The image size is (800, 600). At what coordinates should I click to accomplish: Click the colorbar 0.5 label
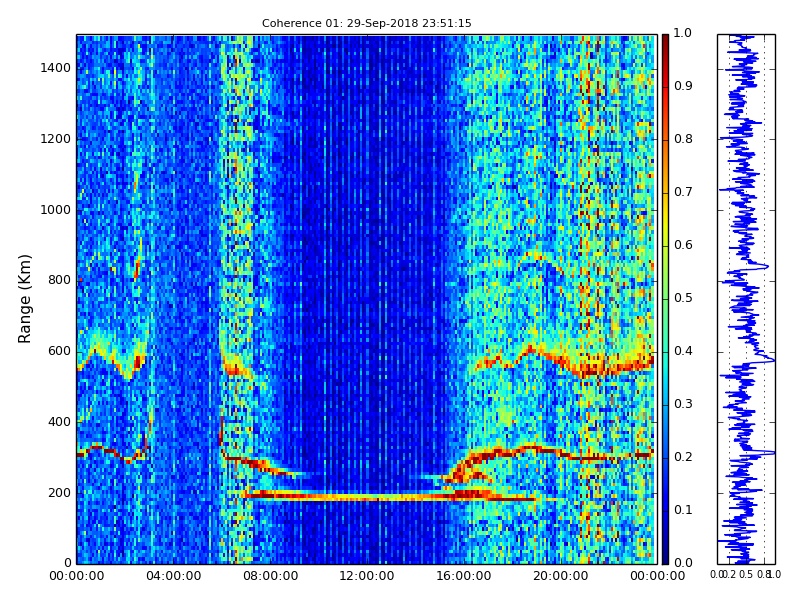point(683,298)
